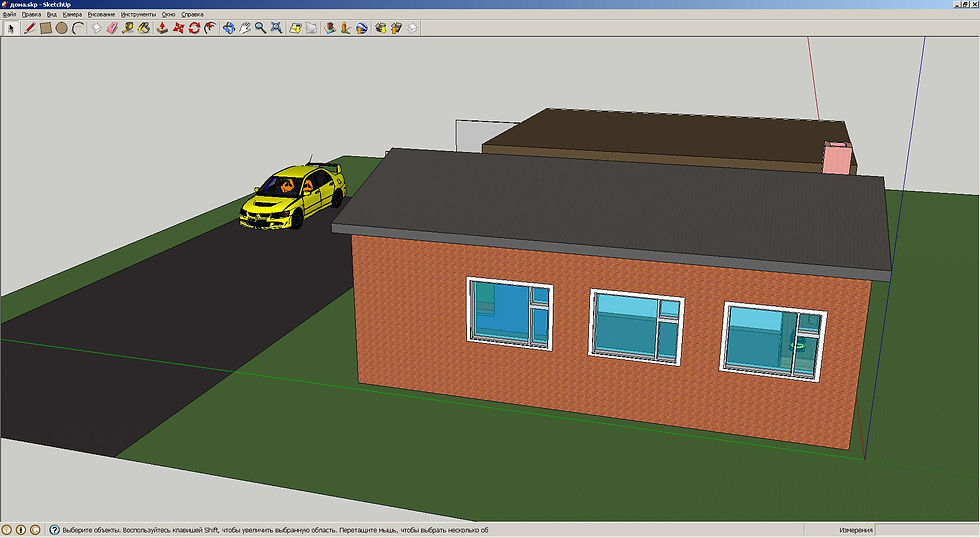980x538 pixels.
Task: Click the Add Location icon
Action: click(330, 28)
